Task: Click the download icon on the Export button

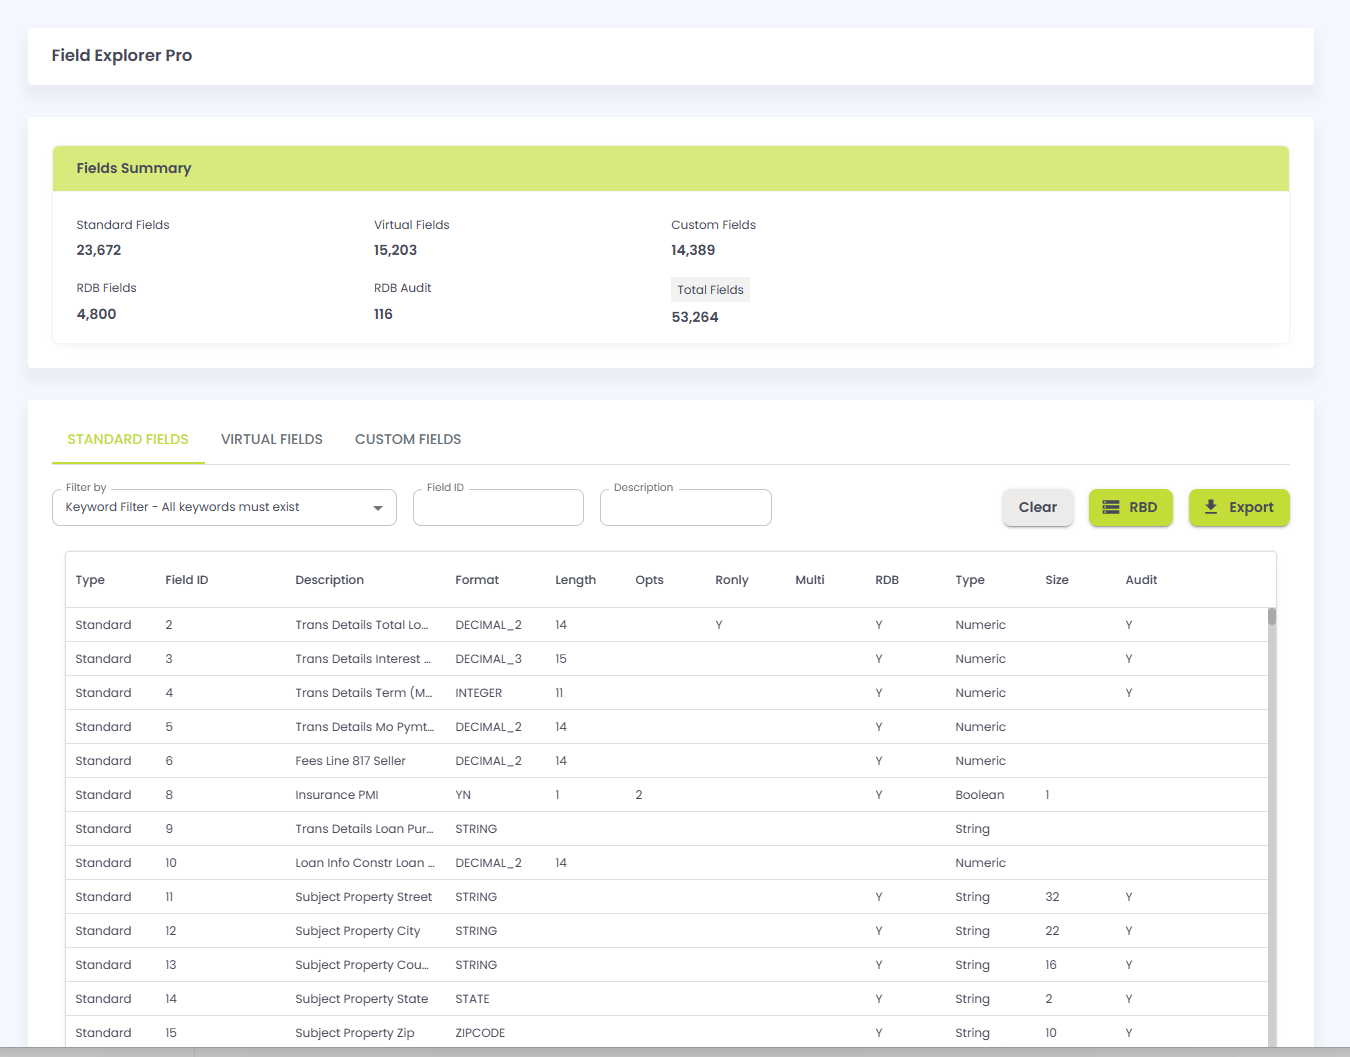Action: click(x=1210, y=507)
